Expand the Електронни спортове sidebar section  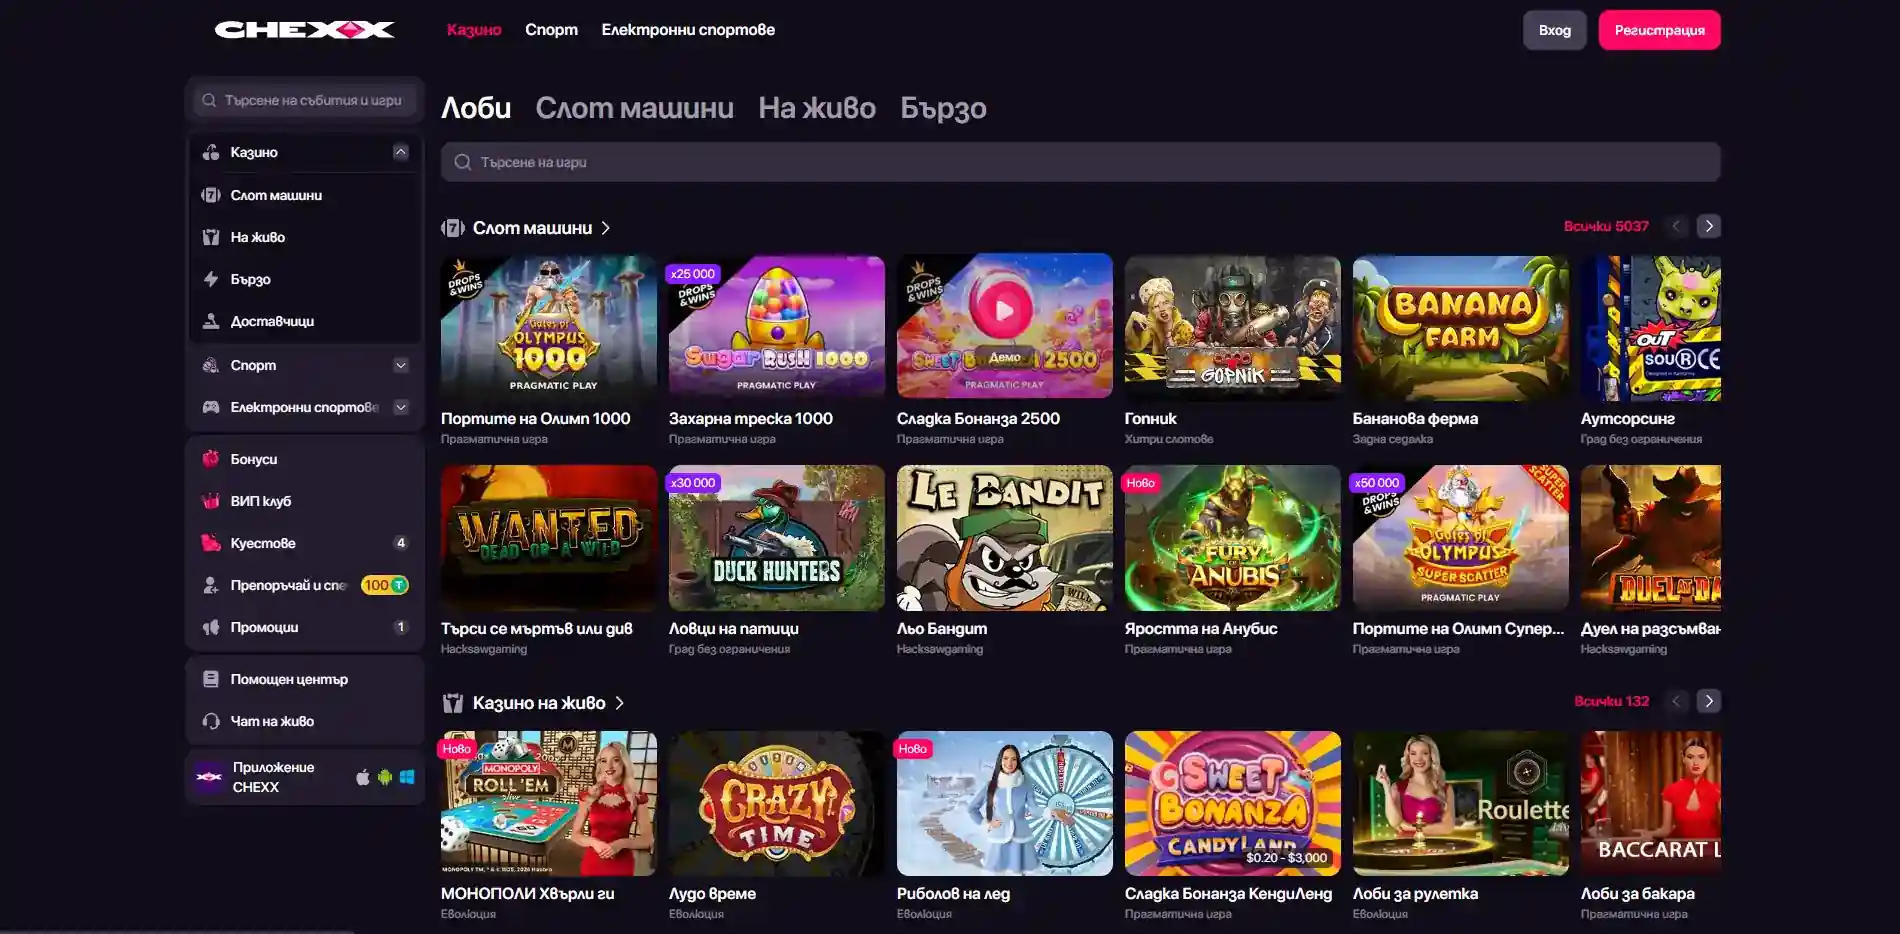[x=401, y=407]
